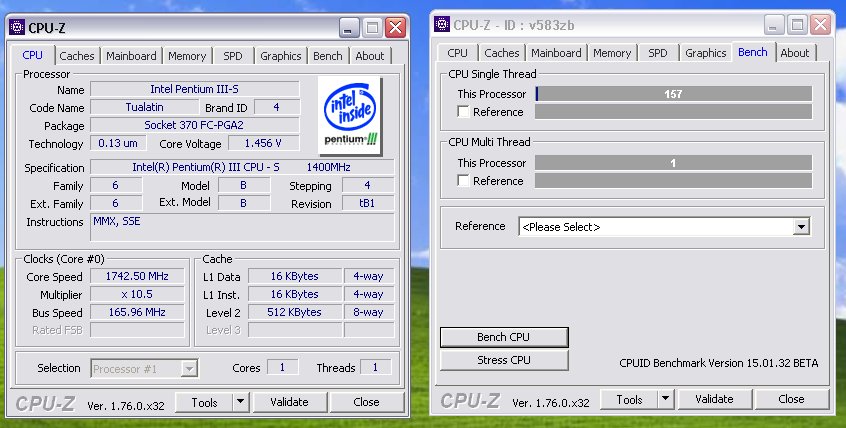Go to the Graphics tab in left window
This screenshot has height=428, width=846.
281,56
